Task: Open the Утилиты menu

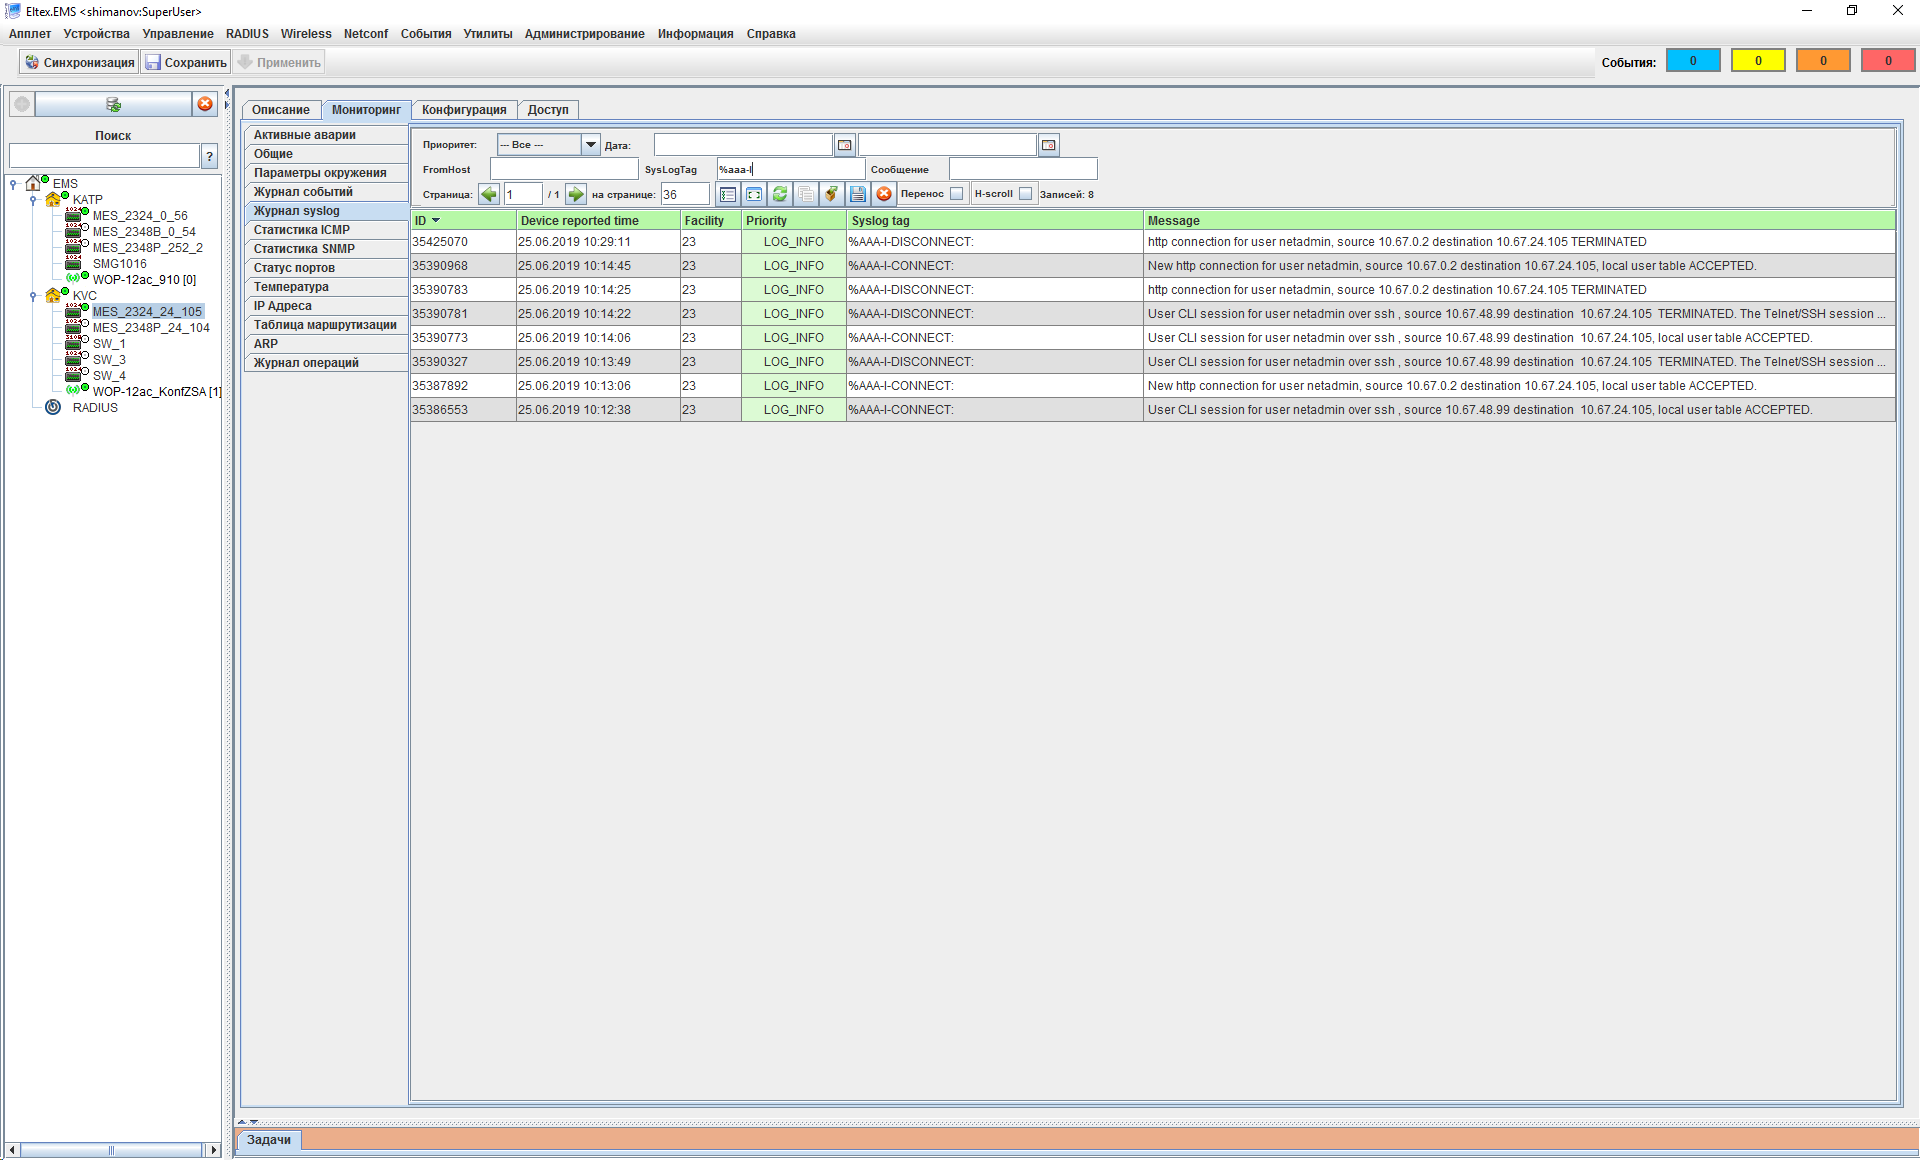Action: tap(488, 33)
